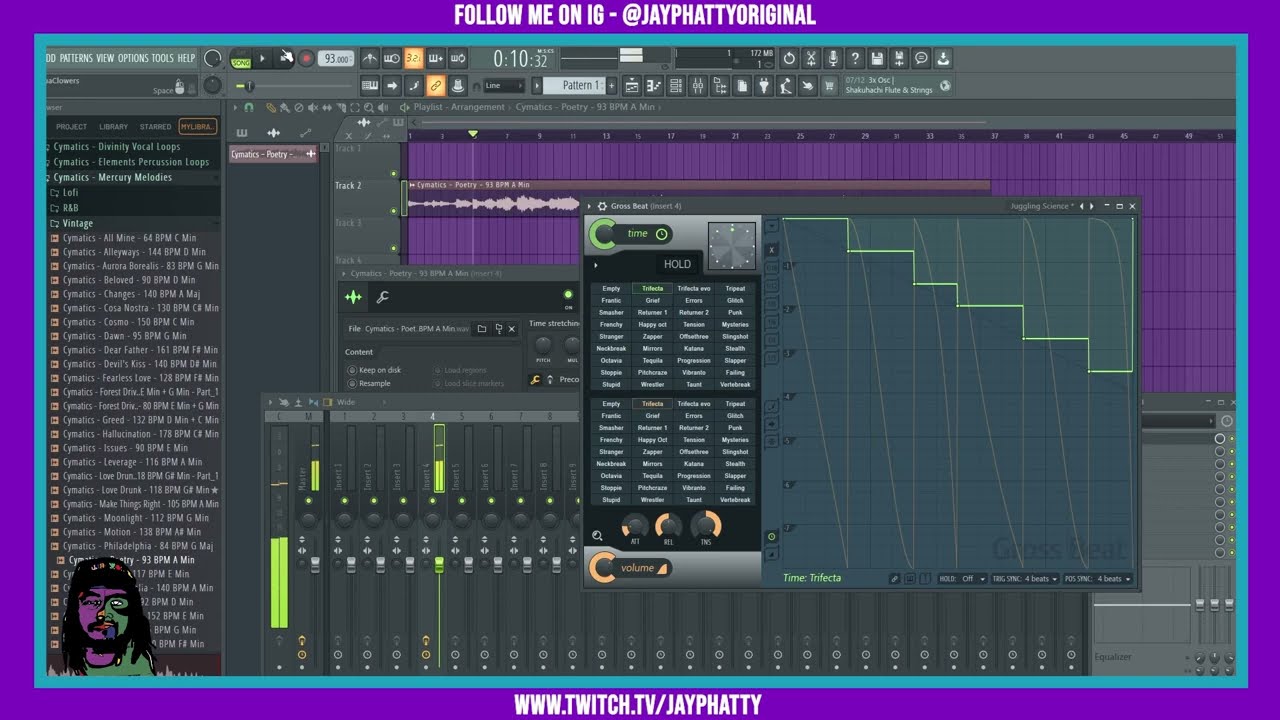Image resolution: width=1280 pixels, height=720 pixels.
Task: Click the Play button in transport
Action: tap(263, 59)
